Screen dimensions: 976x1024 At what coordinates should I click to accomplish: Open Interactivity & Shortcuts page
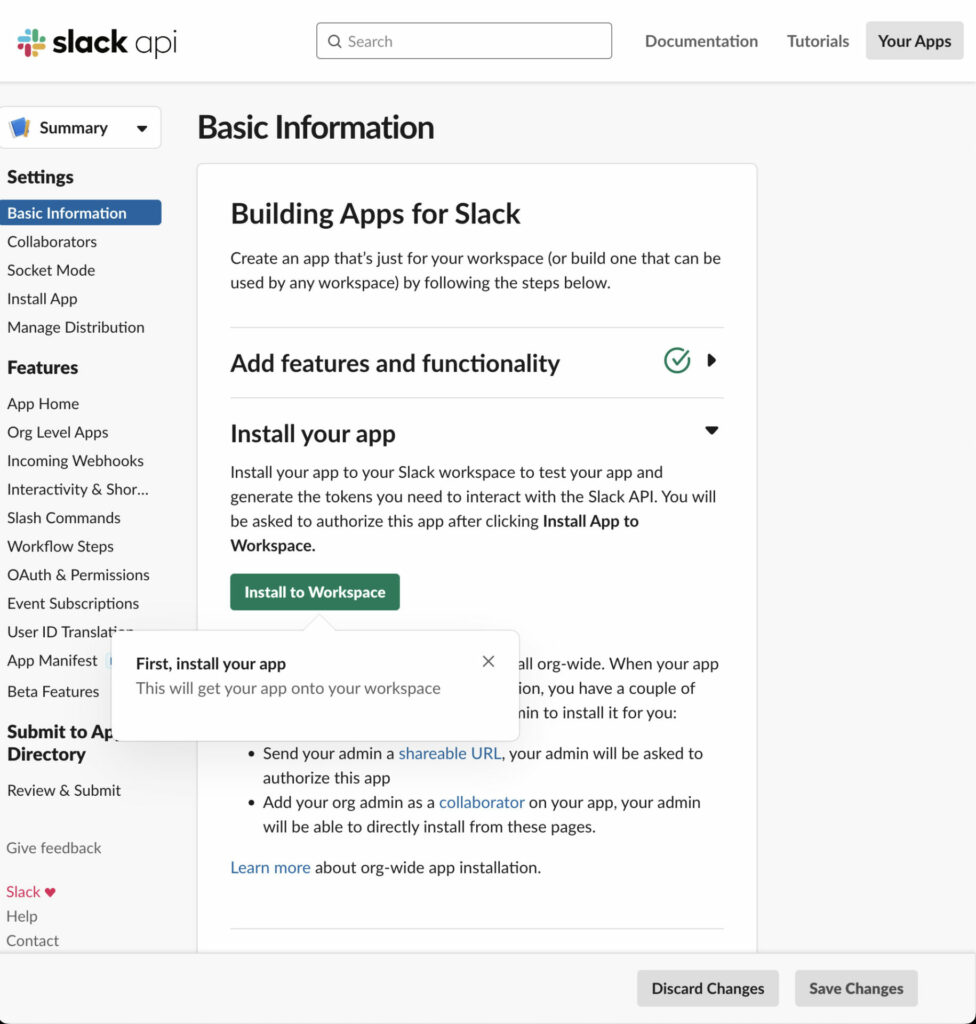[78, 489]
